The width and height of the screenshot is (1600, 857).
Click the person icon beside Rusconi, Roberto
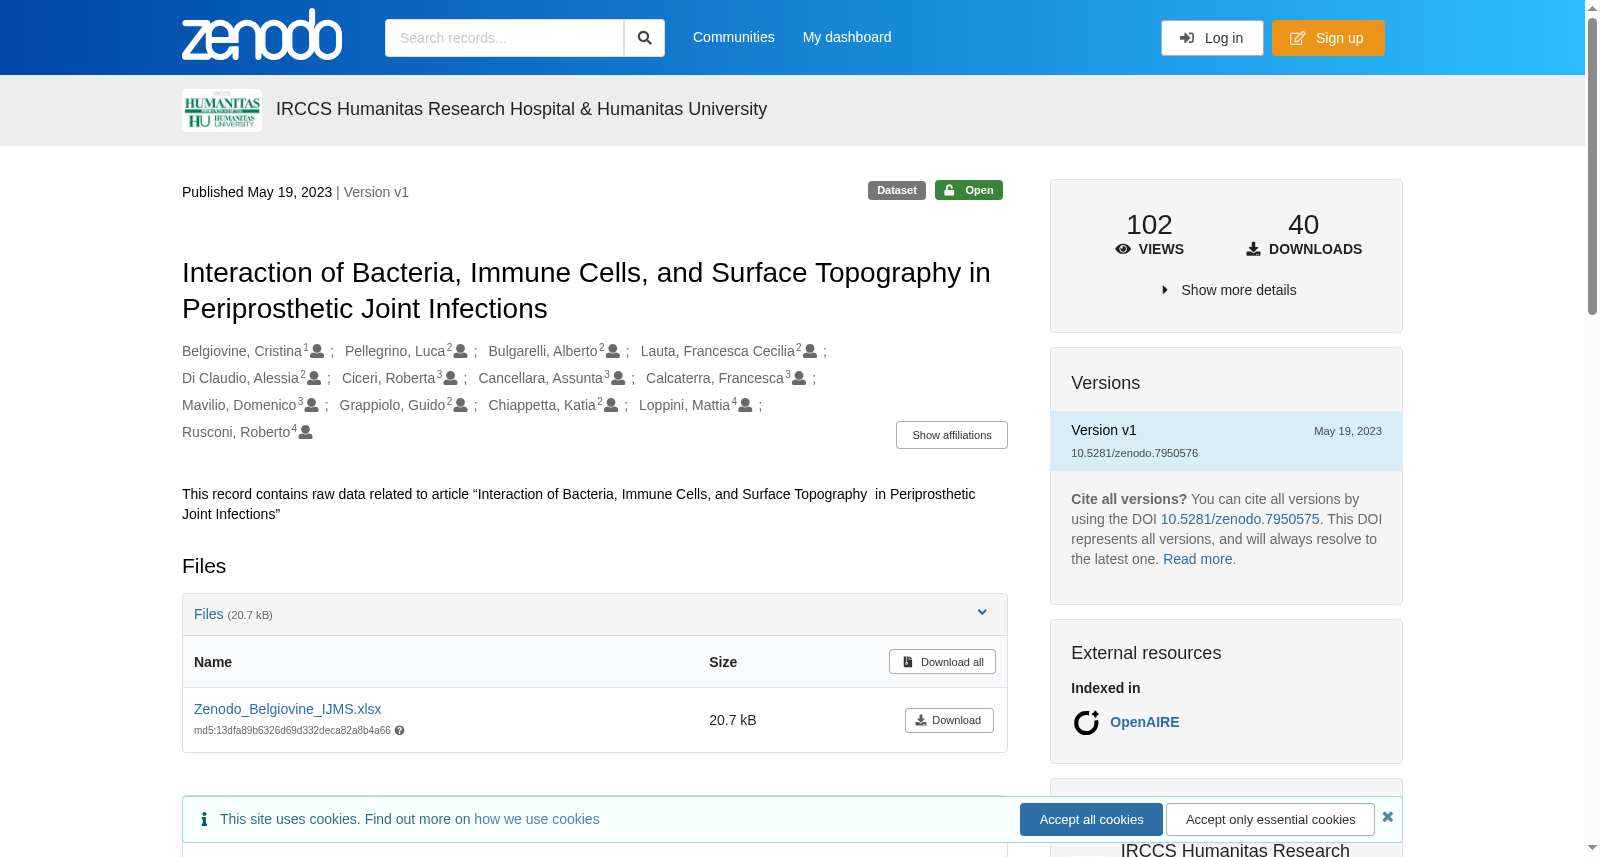[x=306, y=432]
